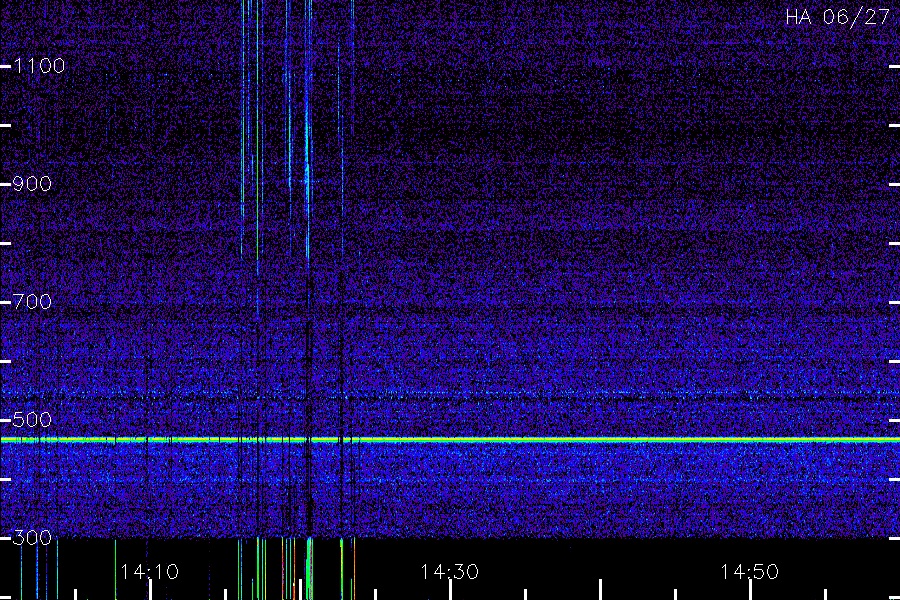Click the 14:30 time axis label
This screenshot has width=900, height=600.
449,572
